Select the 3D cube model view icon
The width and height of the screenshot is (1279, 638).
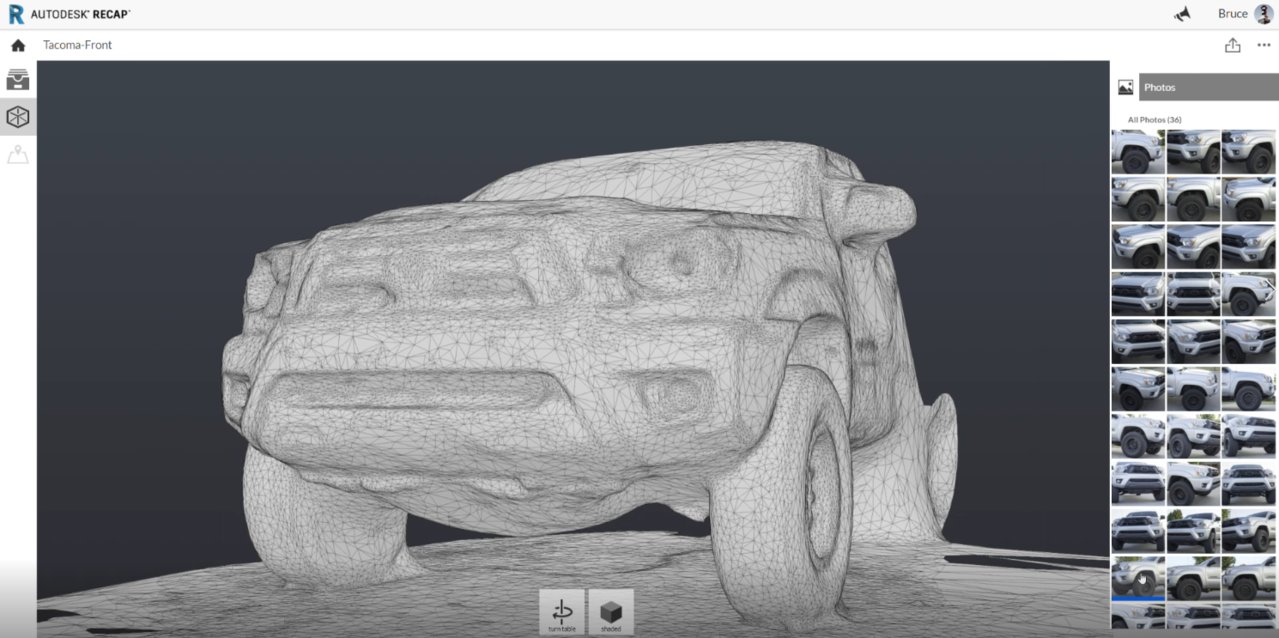coord(18,117)
